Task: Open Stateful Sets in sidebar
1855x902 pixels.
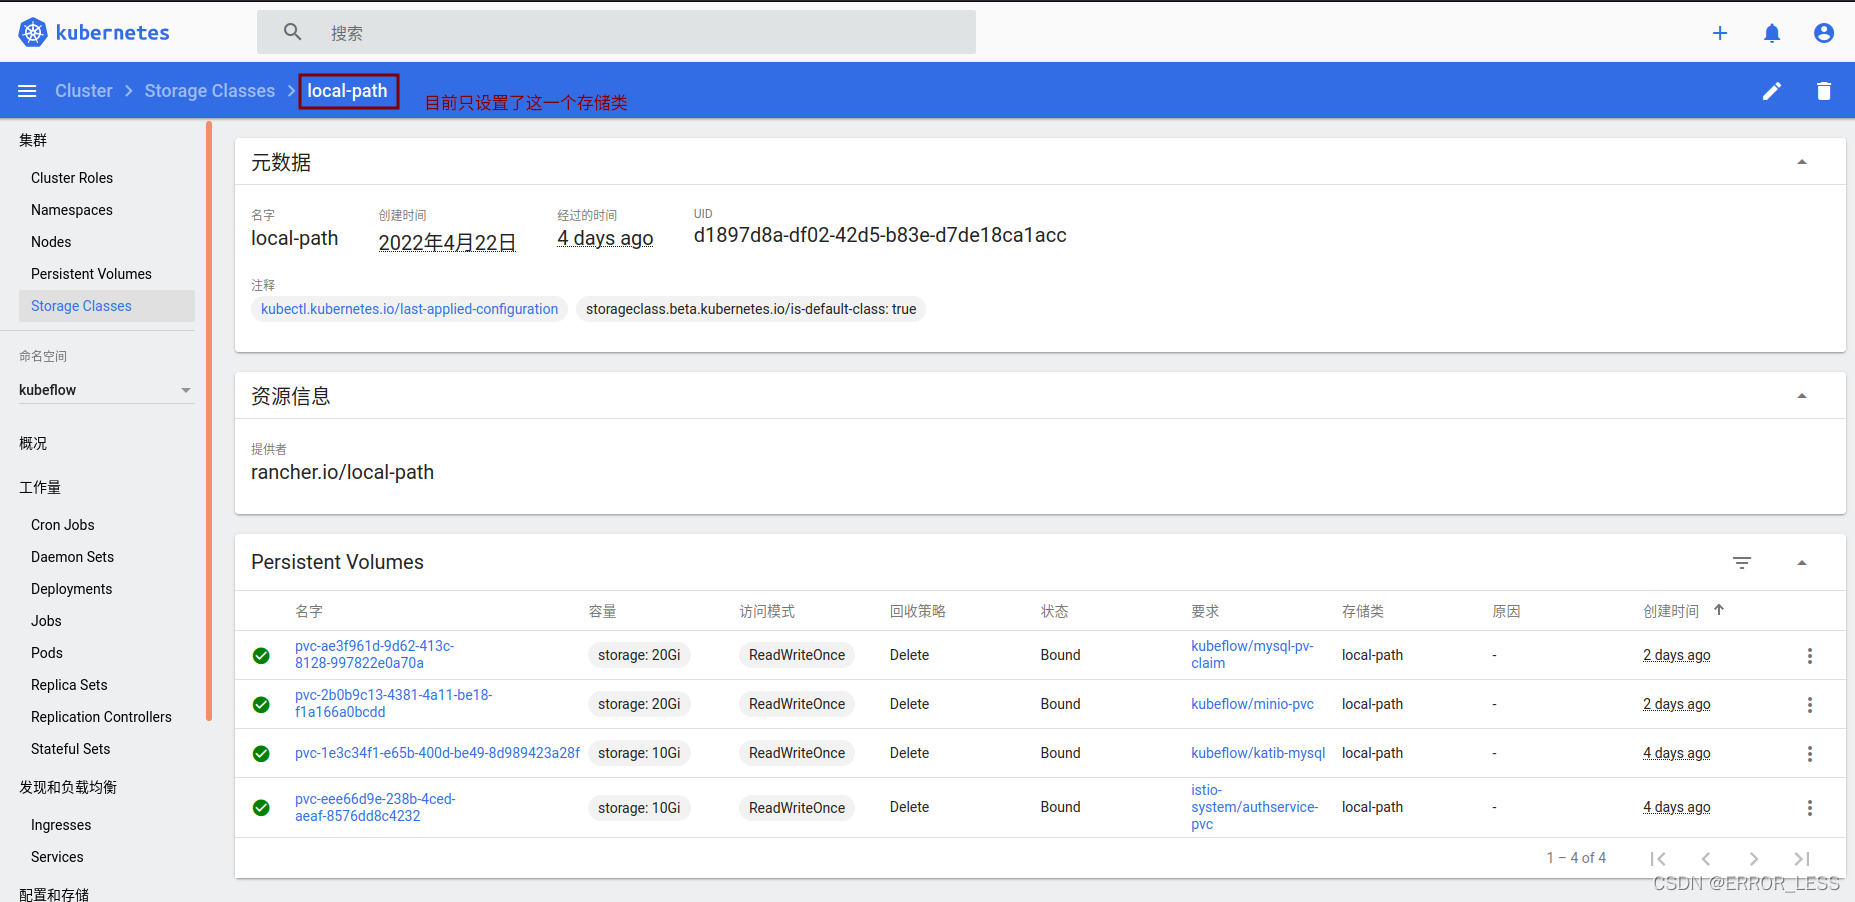Action: click(70, 749)
